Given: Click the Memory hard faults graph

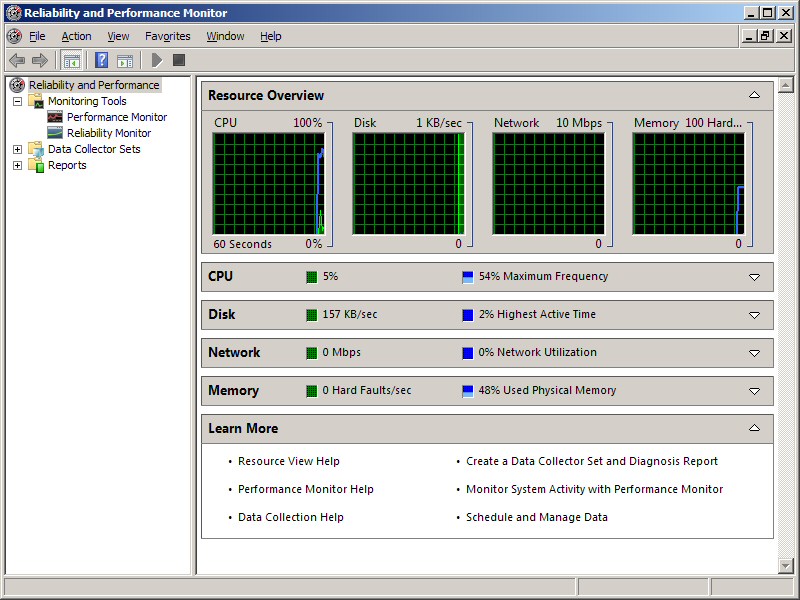Looking at the screenshot, I should click(x=688, y=184).
